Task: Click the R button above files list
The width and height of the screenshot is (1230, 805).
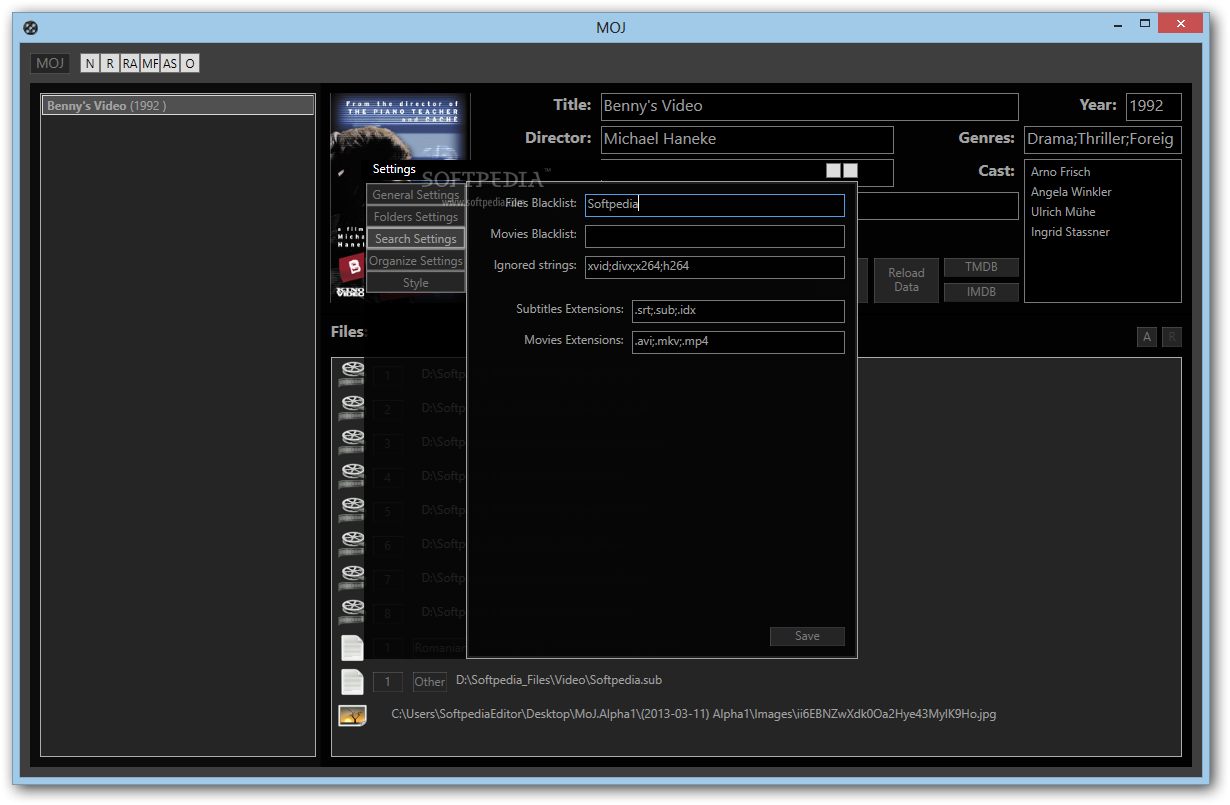Action: 1172,337
